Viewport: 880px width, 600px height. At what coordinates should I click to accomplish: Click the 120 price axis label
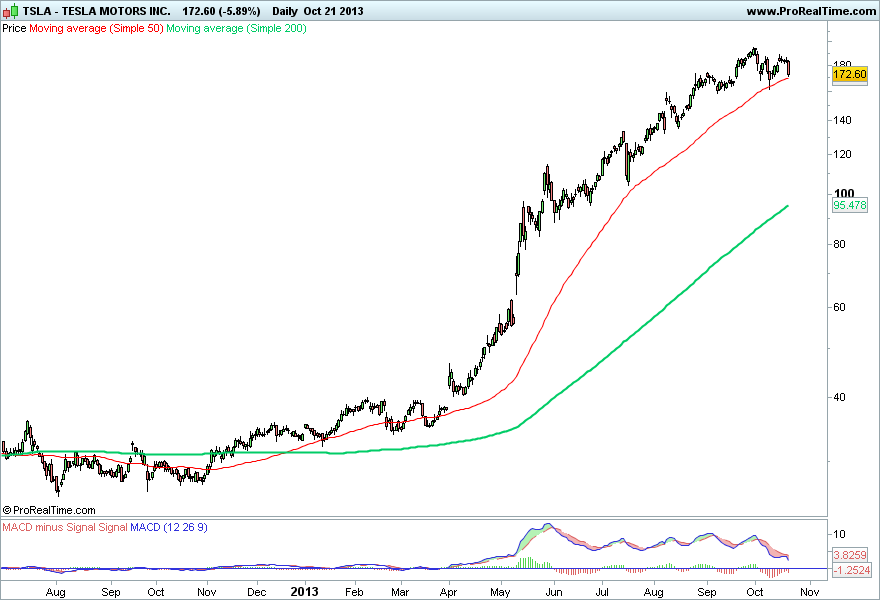click(x=842, y=154)
